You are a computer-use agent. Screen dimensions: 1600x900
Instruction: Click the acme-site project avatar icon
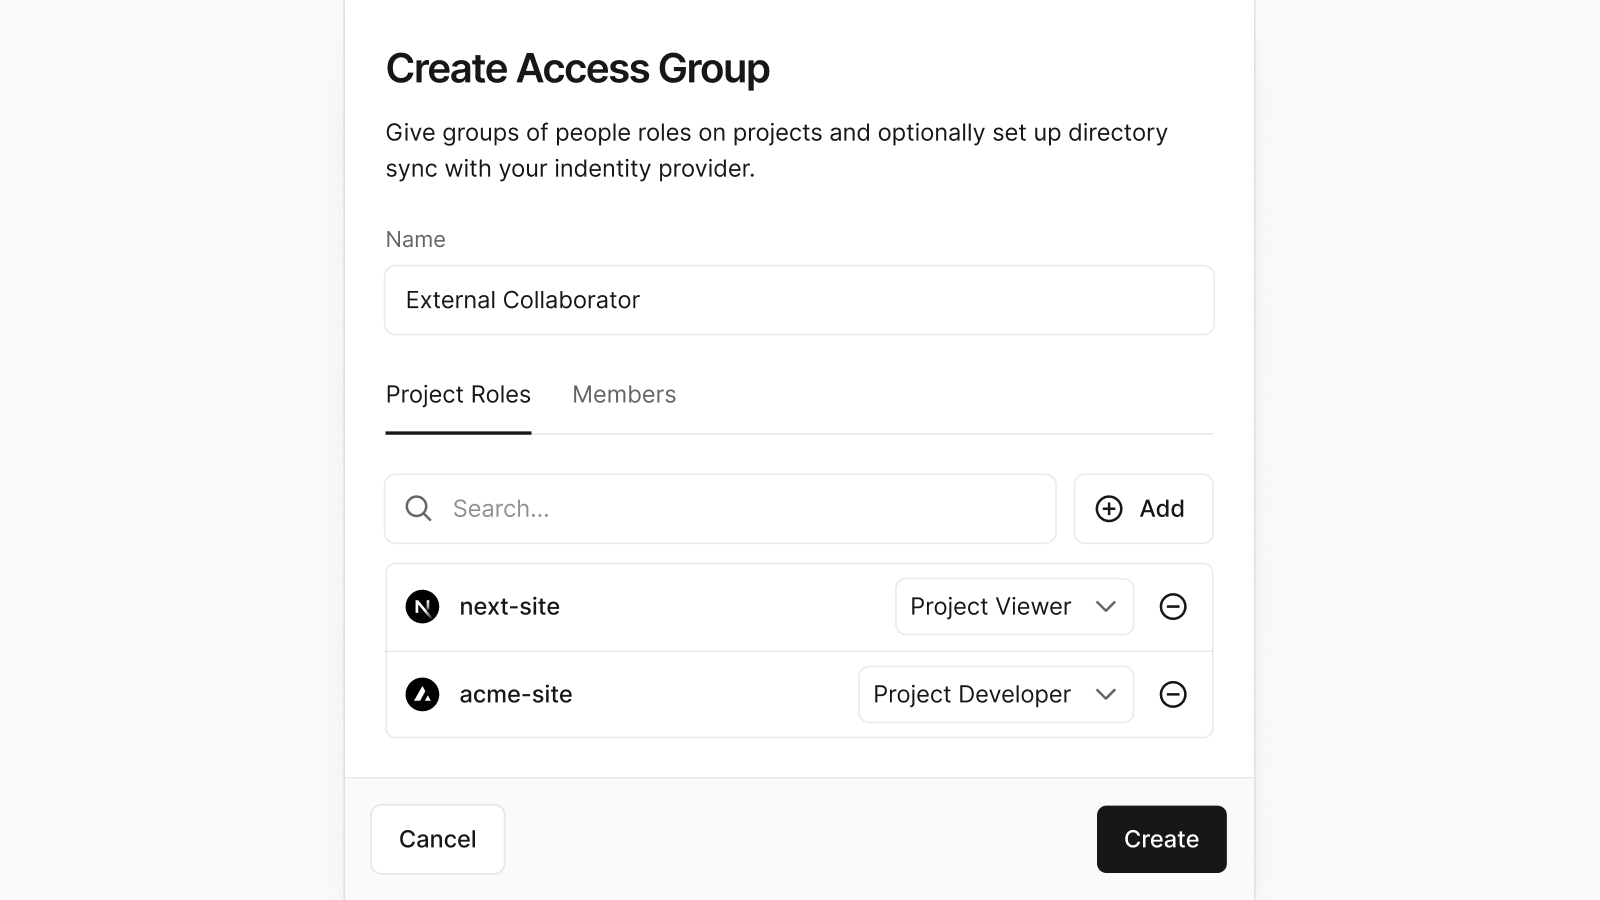422,694
